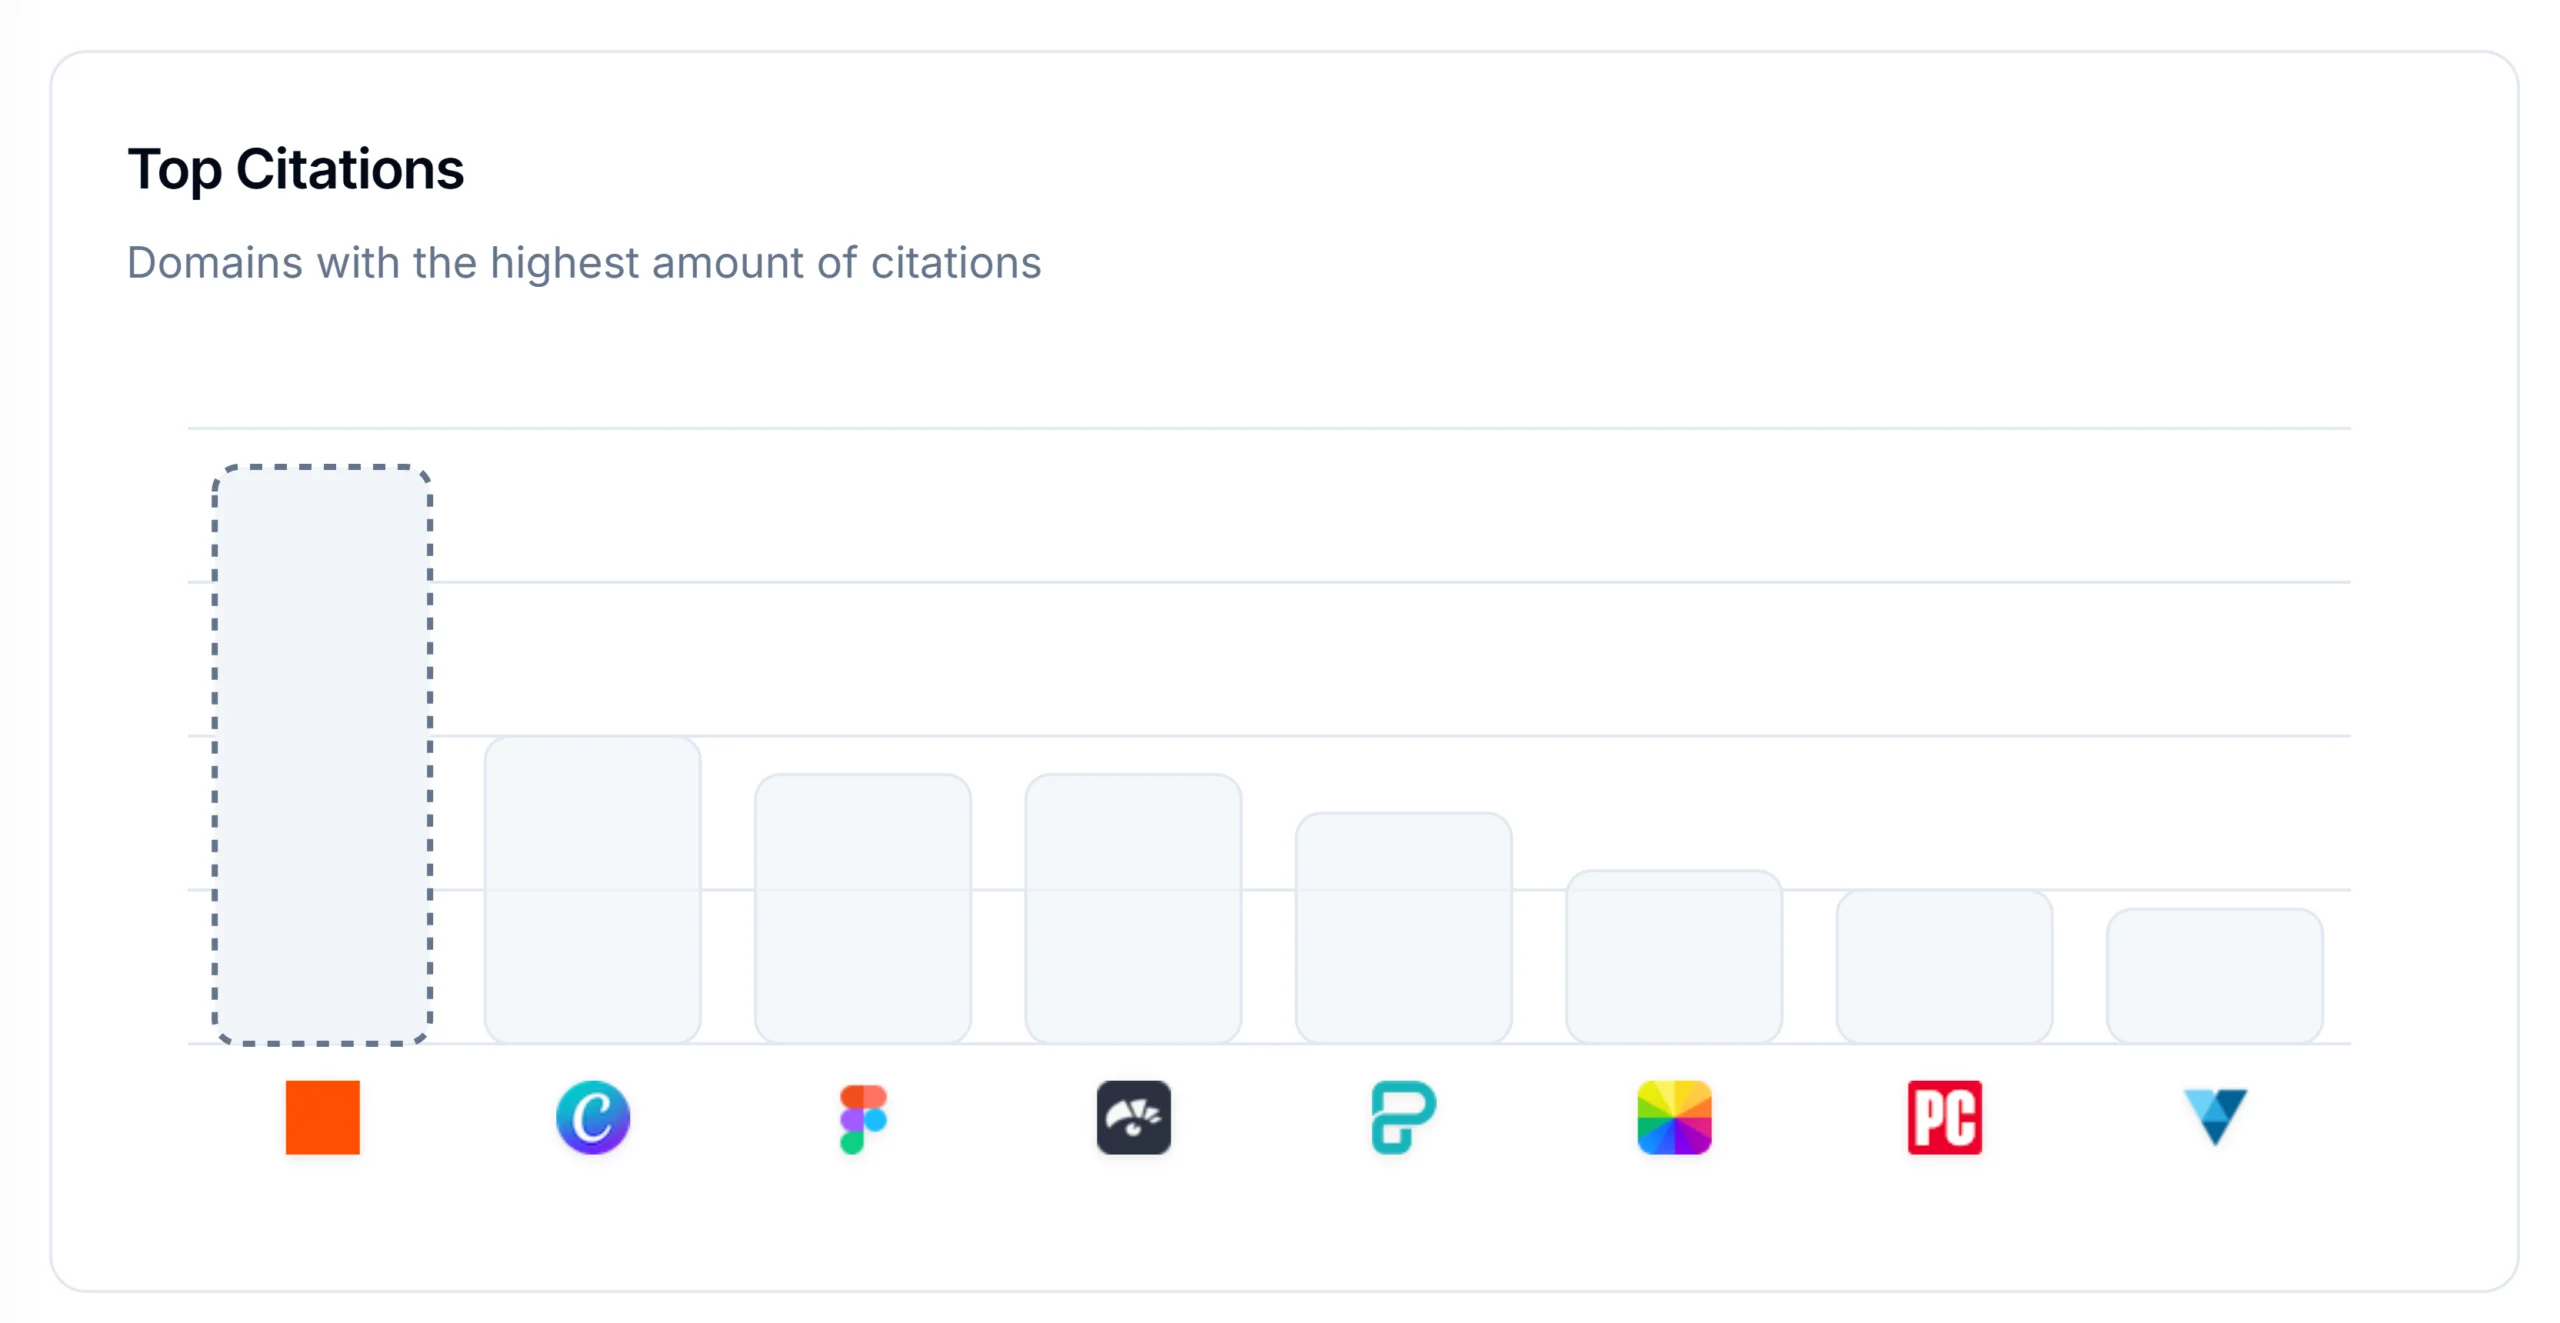This screenshot has height=1323, width=2560.
Task: Click the Figma logo icon
Action: [863, 1118]
